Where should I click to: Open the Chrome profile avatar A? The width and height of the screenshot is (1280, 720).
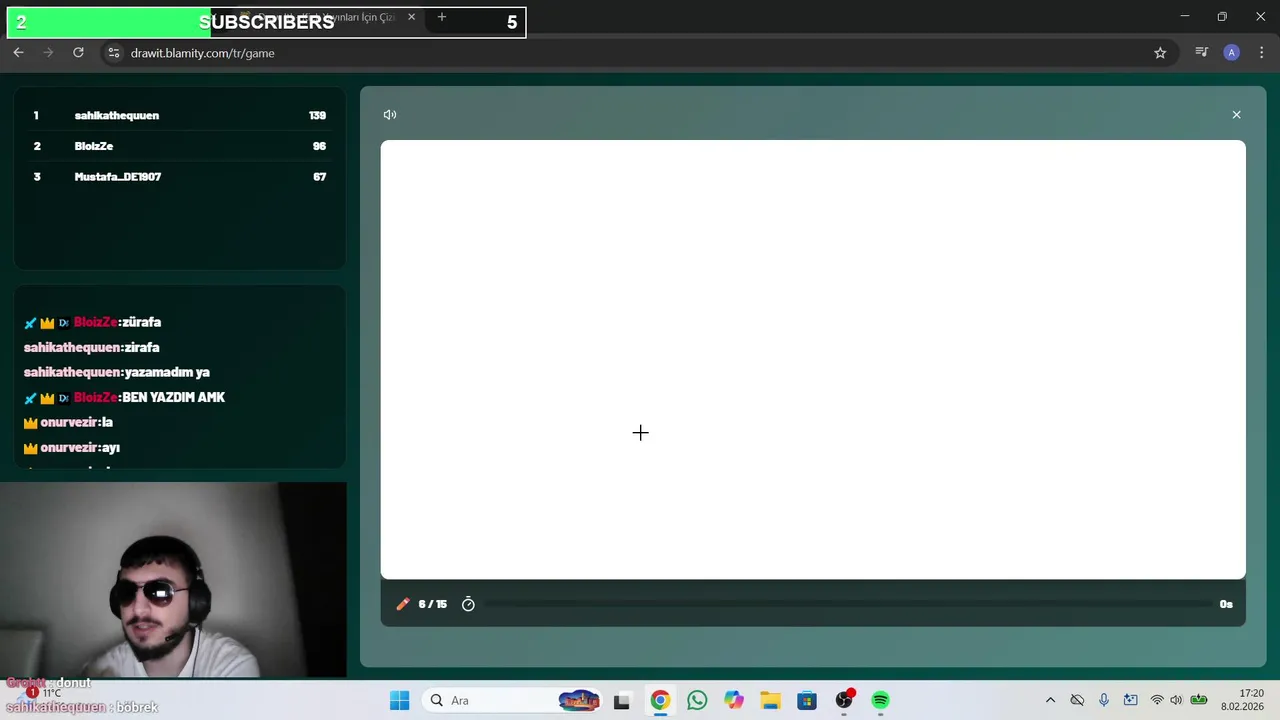pos(1232,53)
